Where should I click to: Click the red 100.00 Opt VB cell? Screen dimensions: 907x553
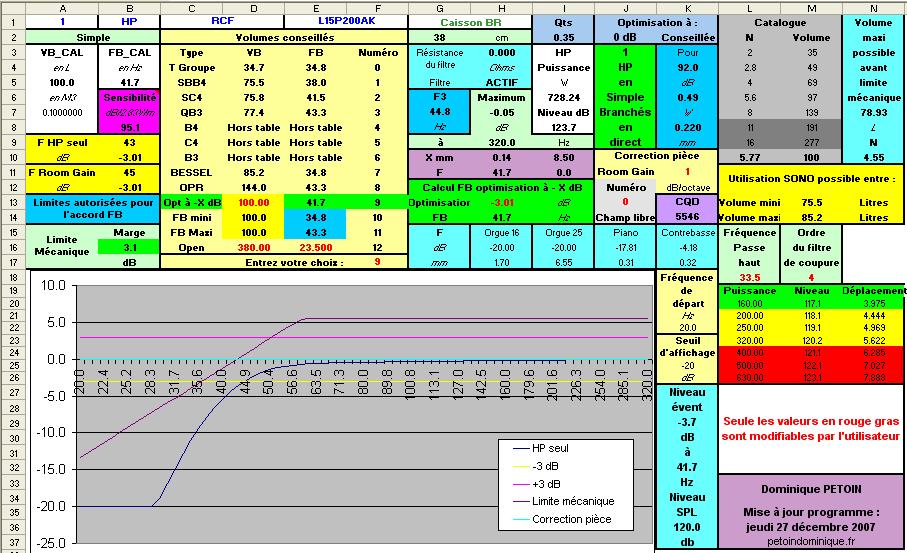click(x=253, y=202)
